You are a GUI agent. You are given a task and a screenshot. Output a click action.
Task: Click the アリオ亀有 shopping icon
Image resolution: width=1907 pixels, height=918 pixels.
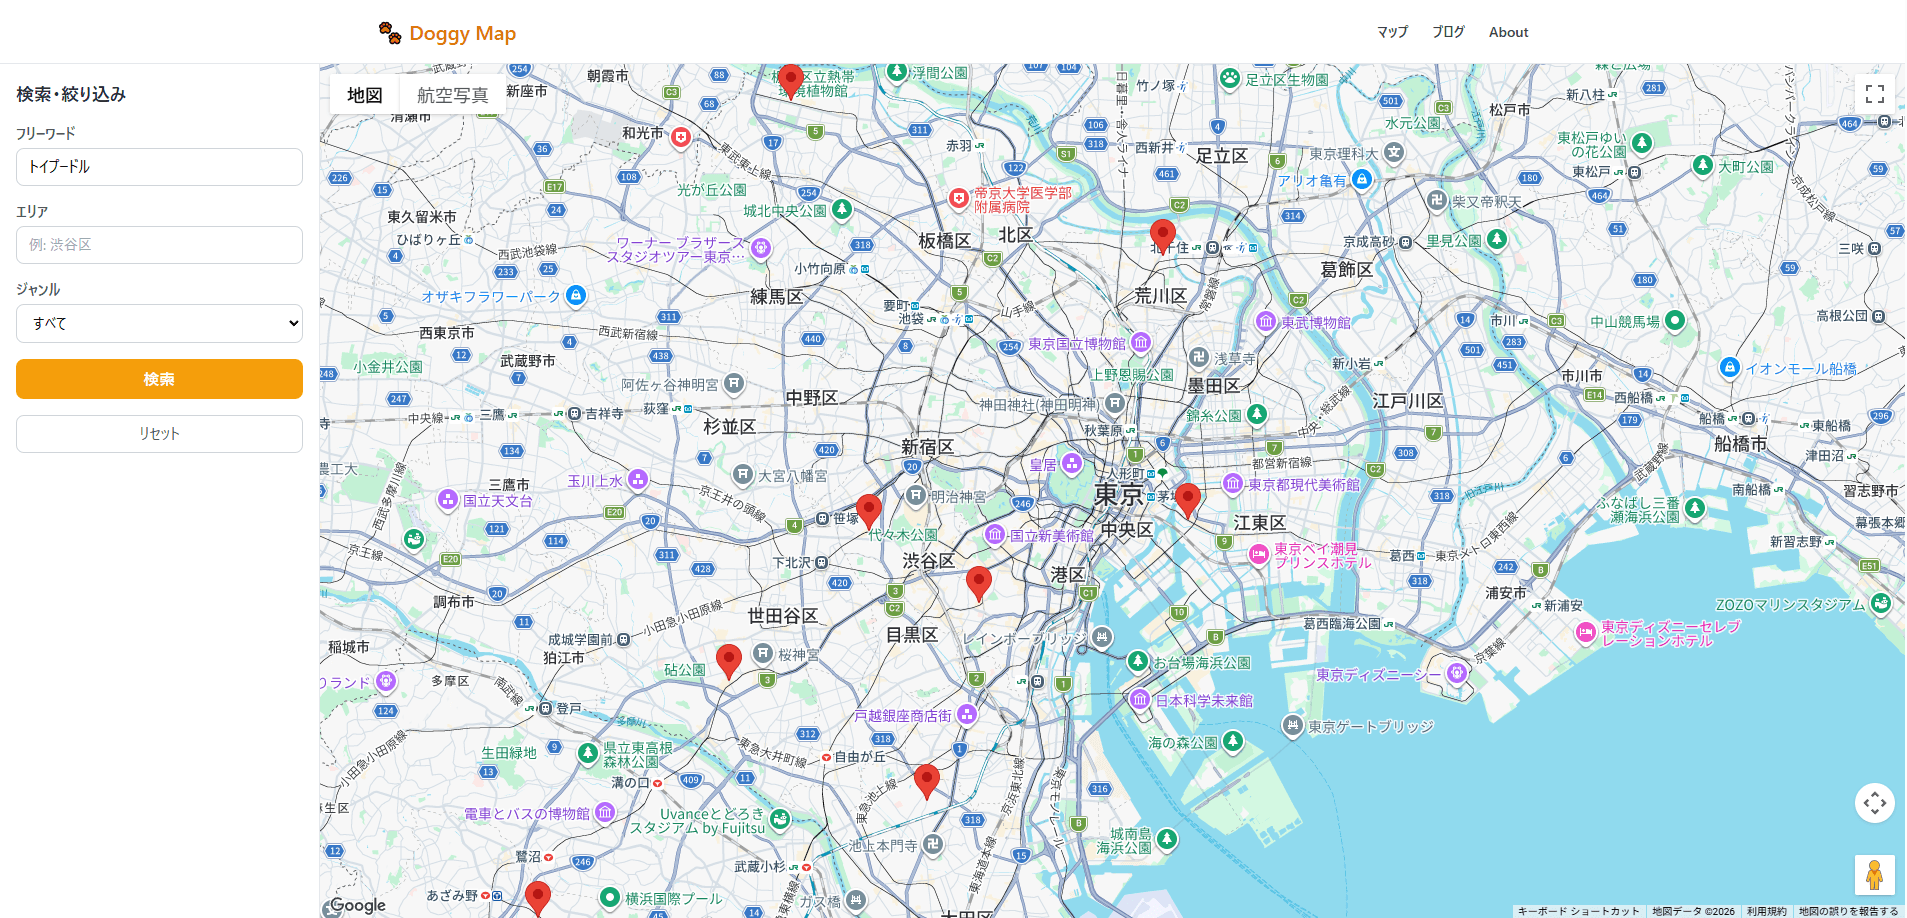[1361, 178]
